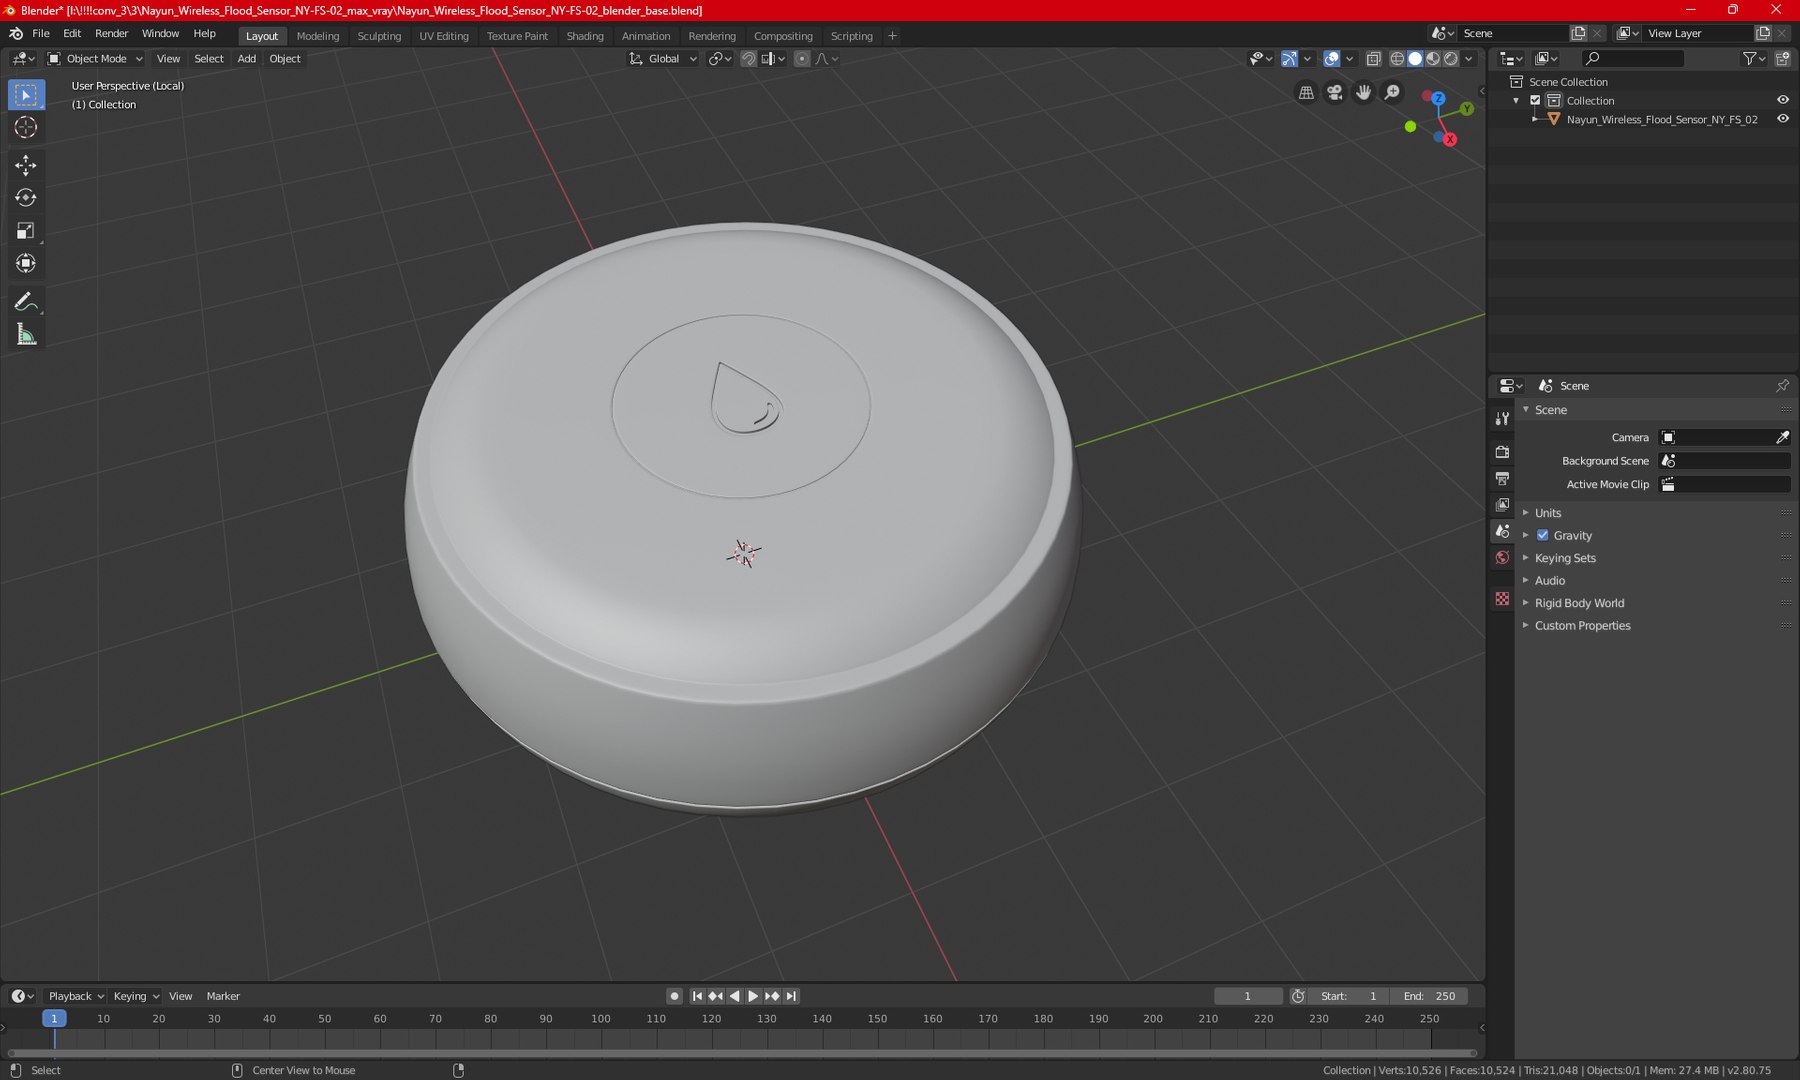Open the Global transform orientation dropdown

663,59
